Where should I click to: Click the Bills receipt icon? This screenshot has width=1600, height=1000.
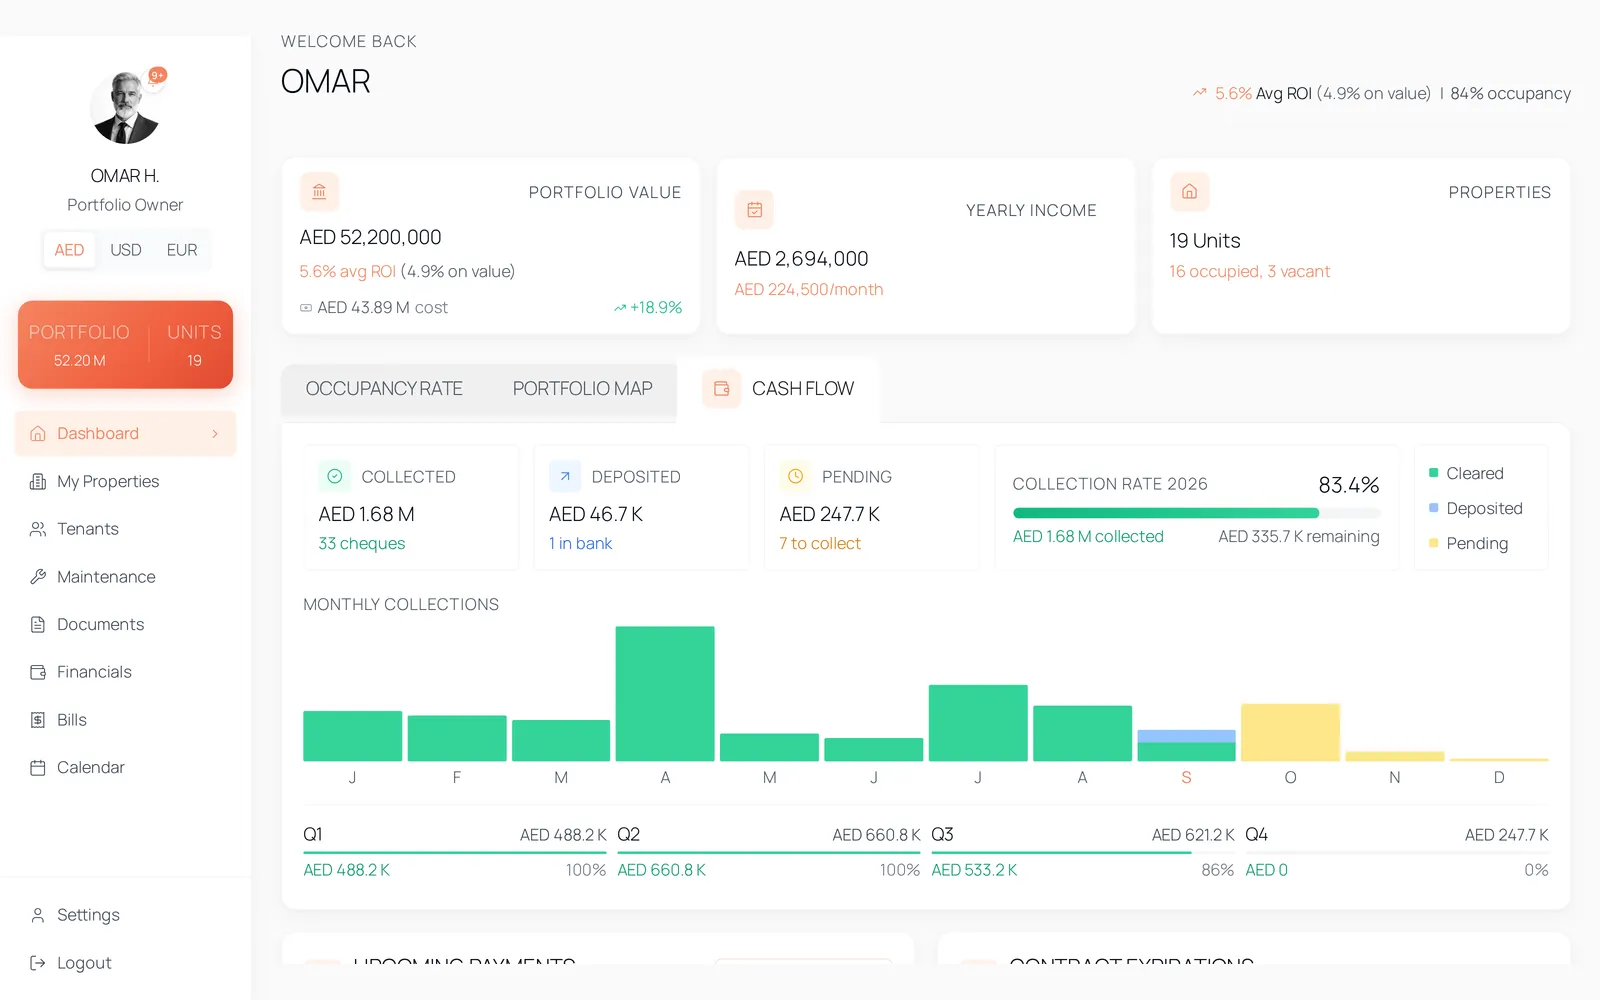[38, 720]
